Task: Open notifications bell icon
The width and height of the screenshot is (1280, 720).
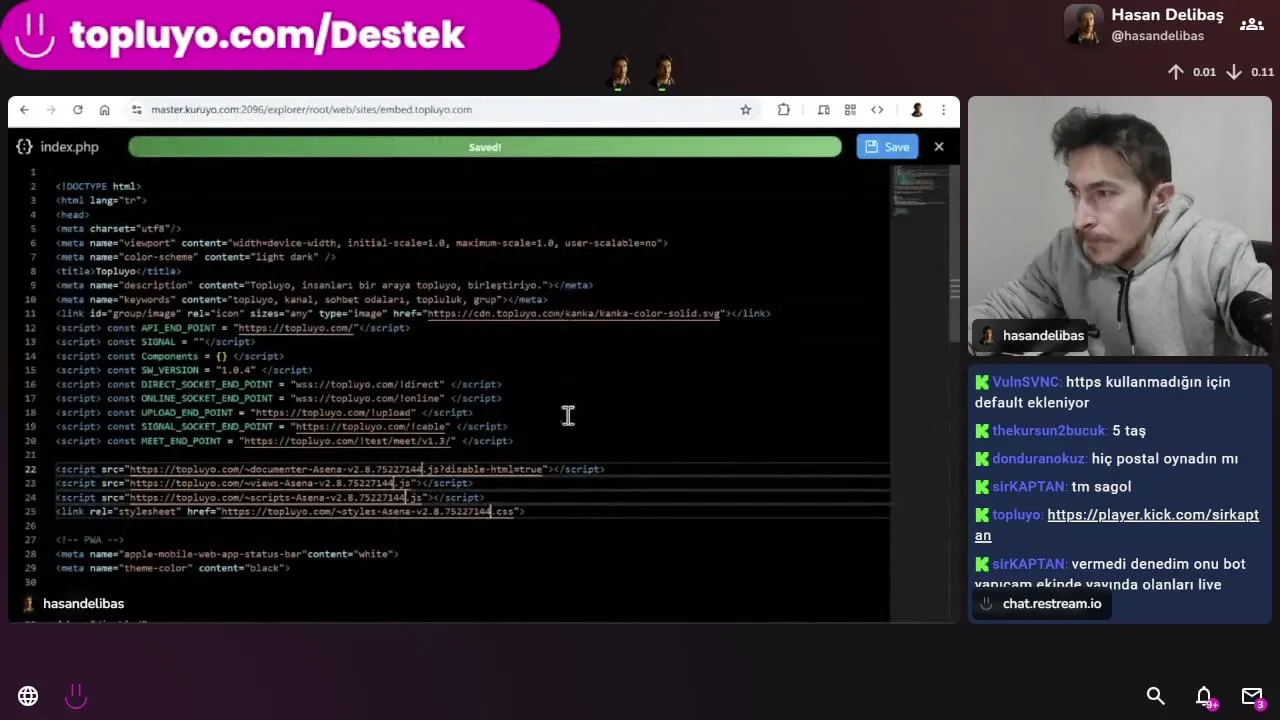Action: (x=1204, y=696)
